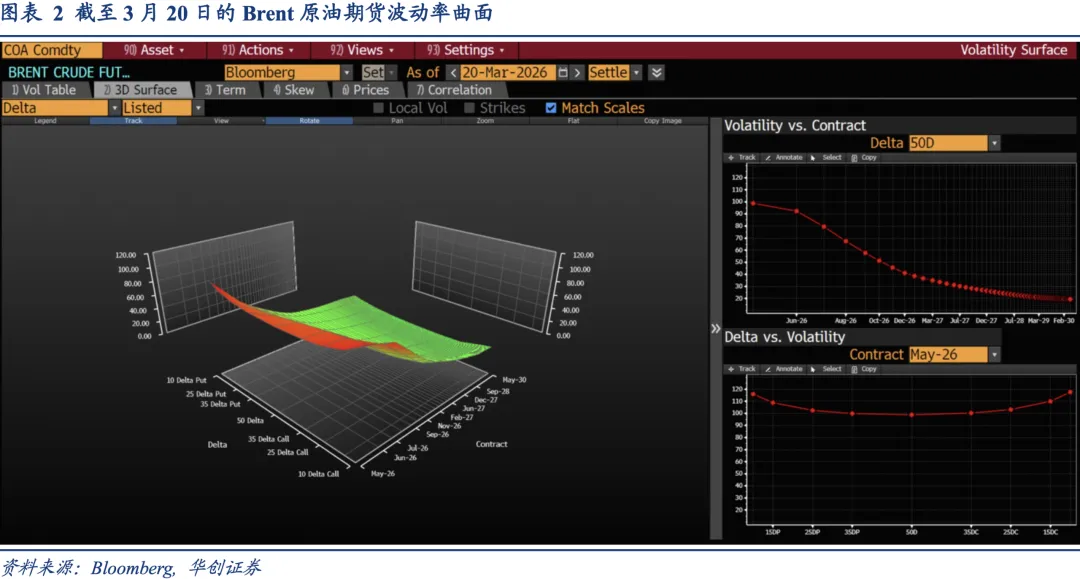Click Annotate in Volatility vs. Contract toolbar
The height and width of the screenshot is (579, 1080).
tap(784, 158)
